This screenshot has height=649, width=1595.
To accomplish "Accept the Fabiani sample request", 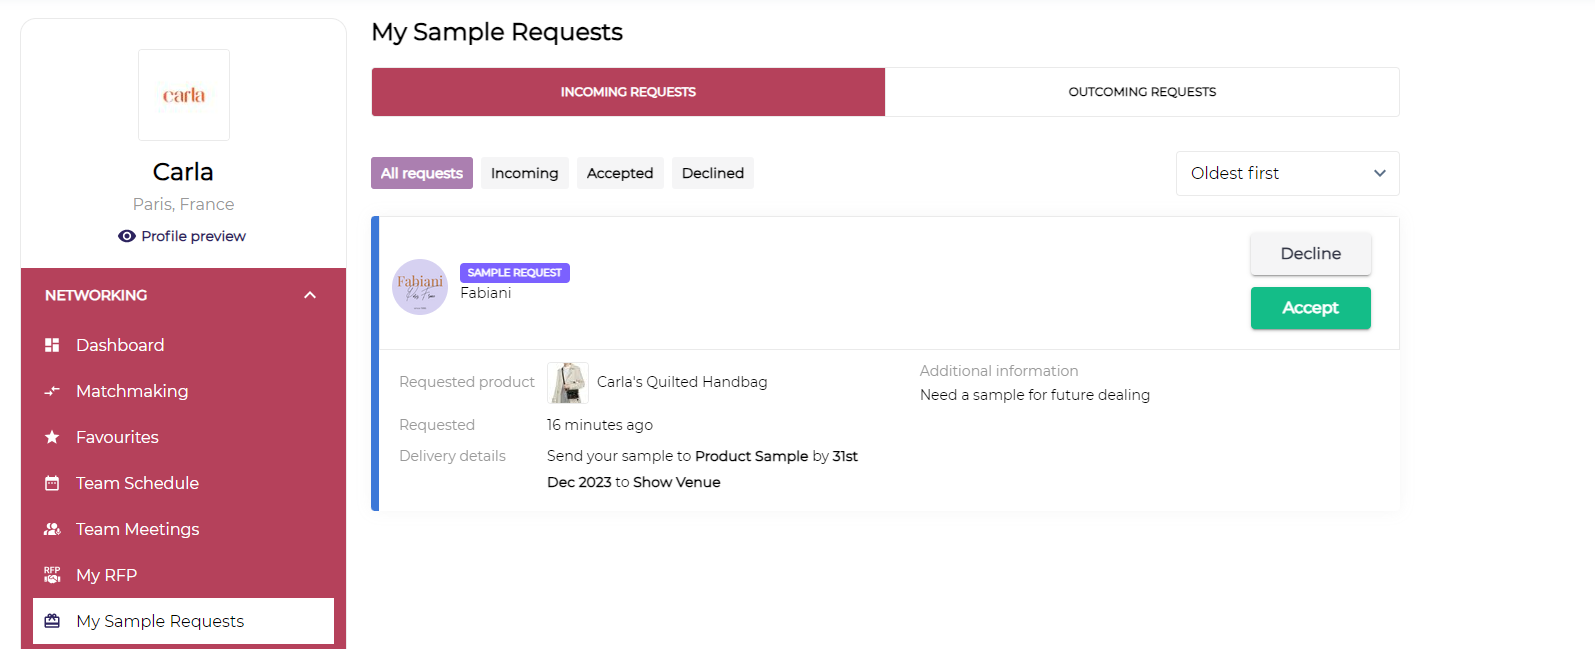I will coord(1310,308).
